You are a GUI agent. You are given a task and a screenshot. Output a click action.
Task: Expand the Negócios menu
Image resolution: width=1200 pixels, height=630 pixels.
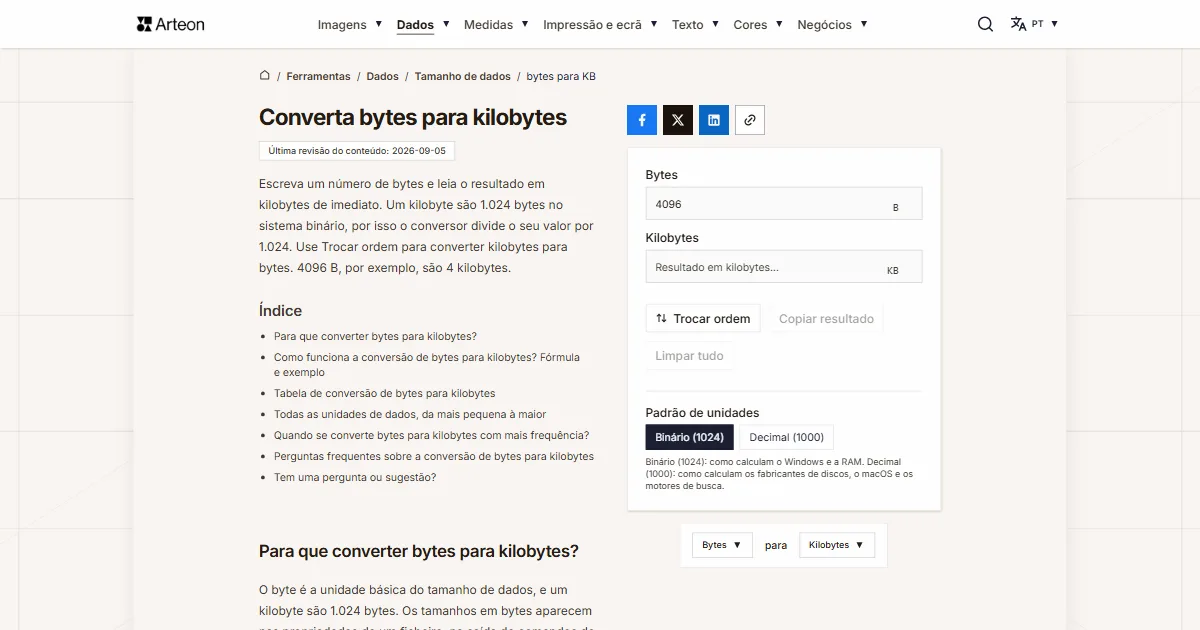pos(832,24)
